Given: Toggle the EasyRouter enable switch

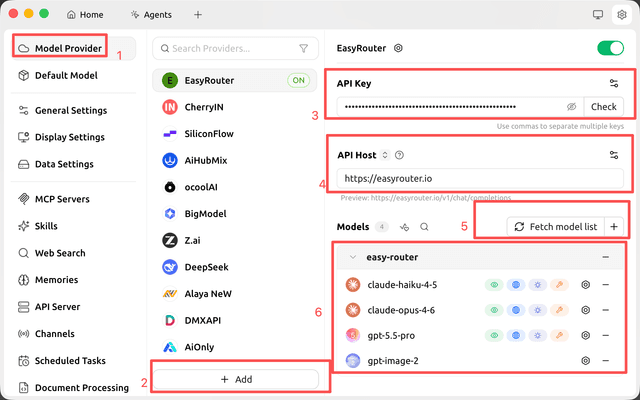Looking at the screenshot, I should (x=611, y=48).
